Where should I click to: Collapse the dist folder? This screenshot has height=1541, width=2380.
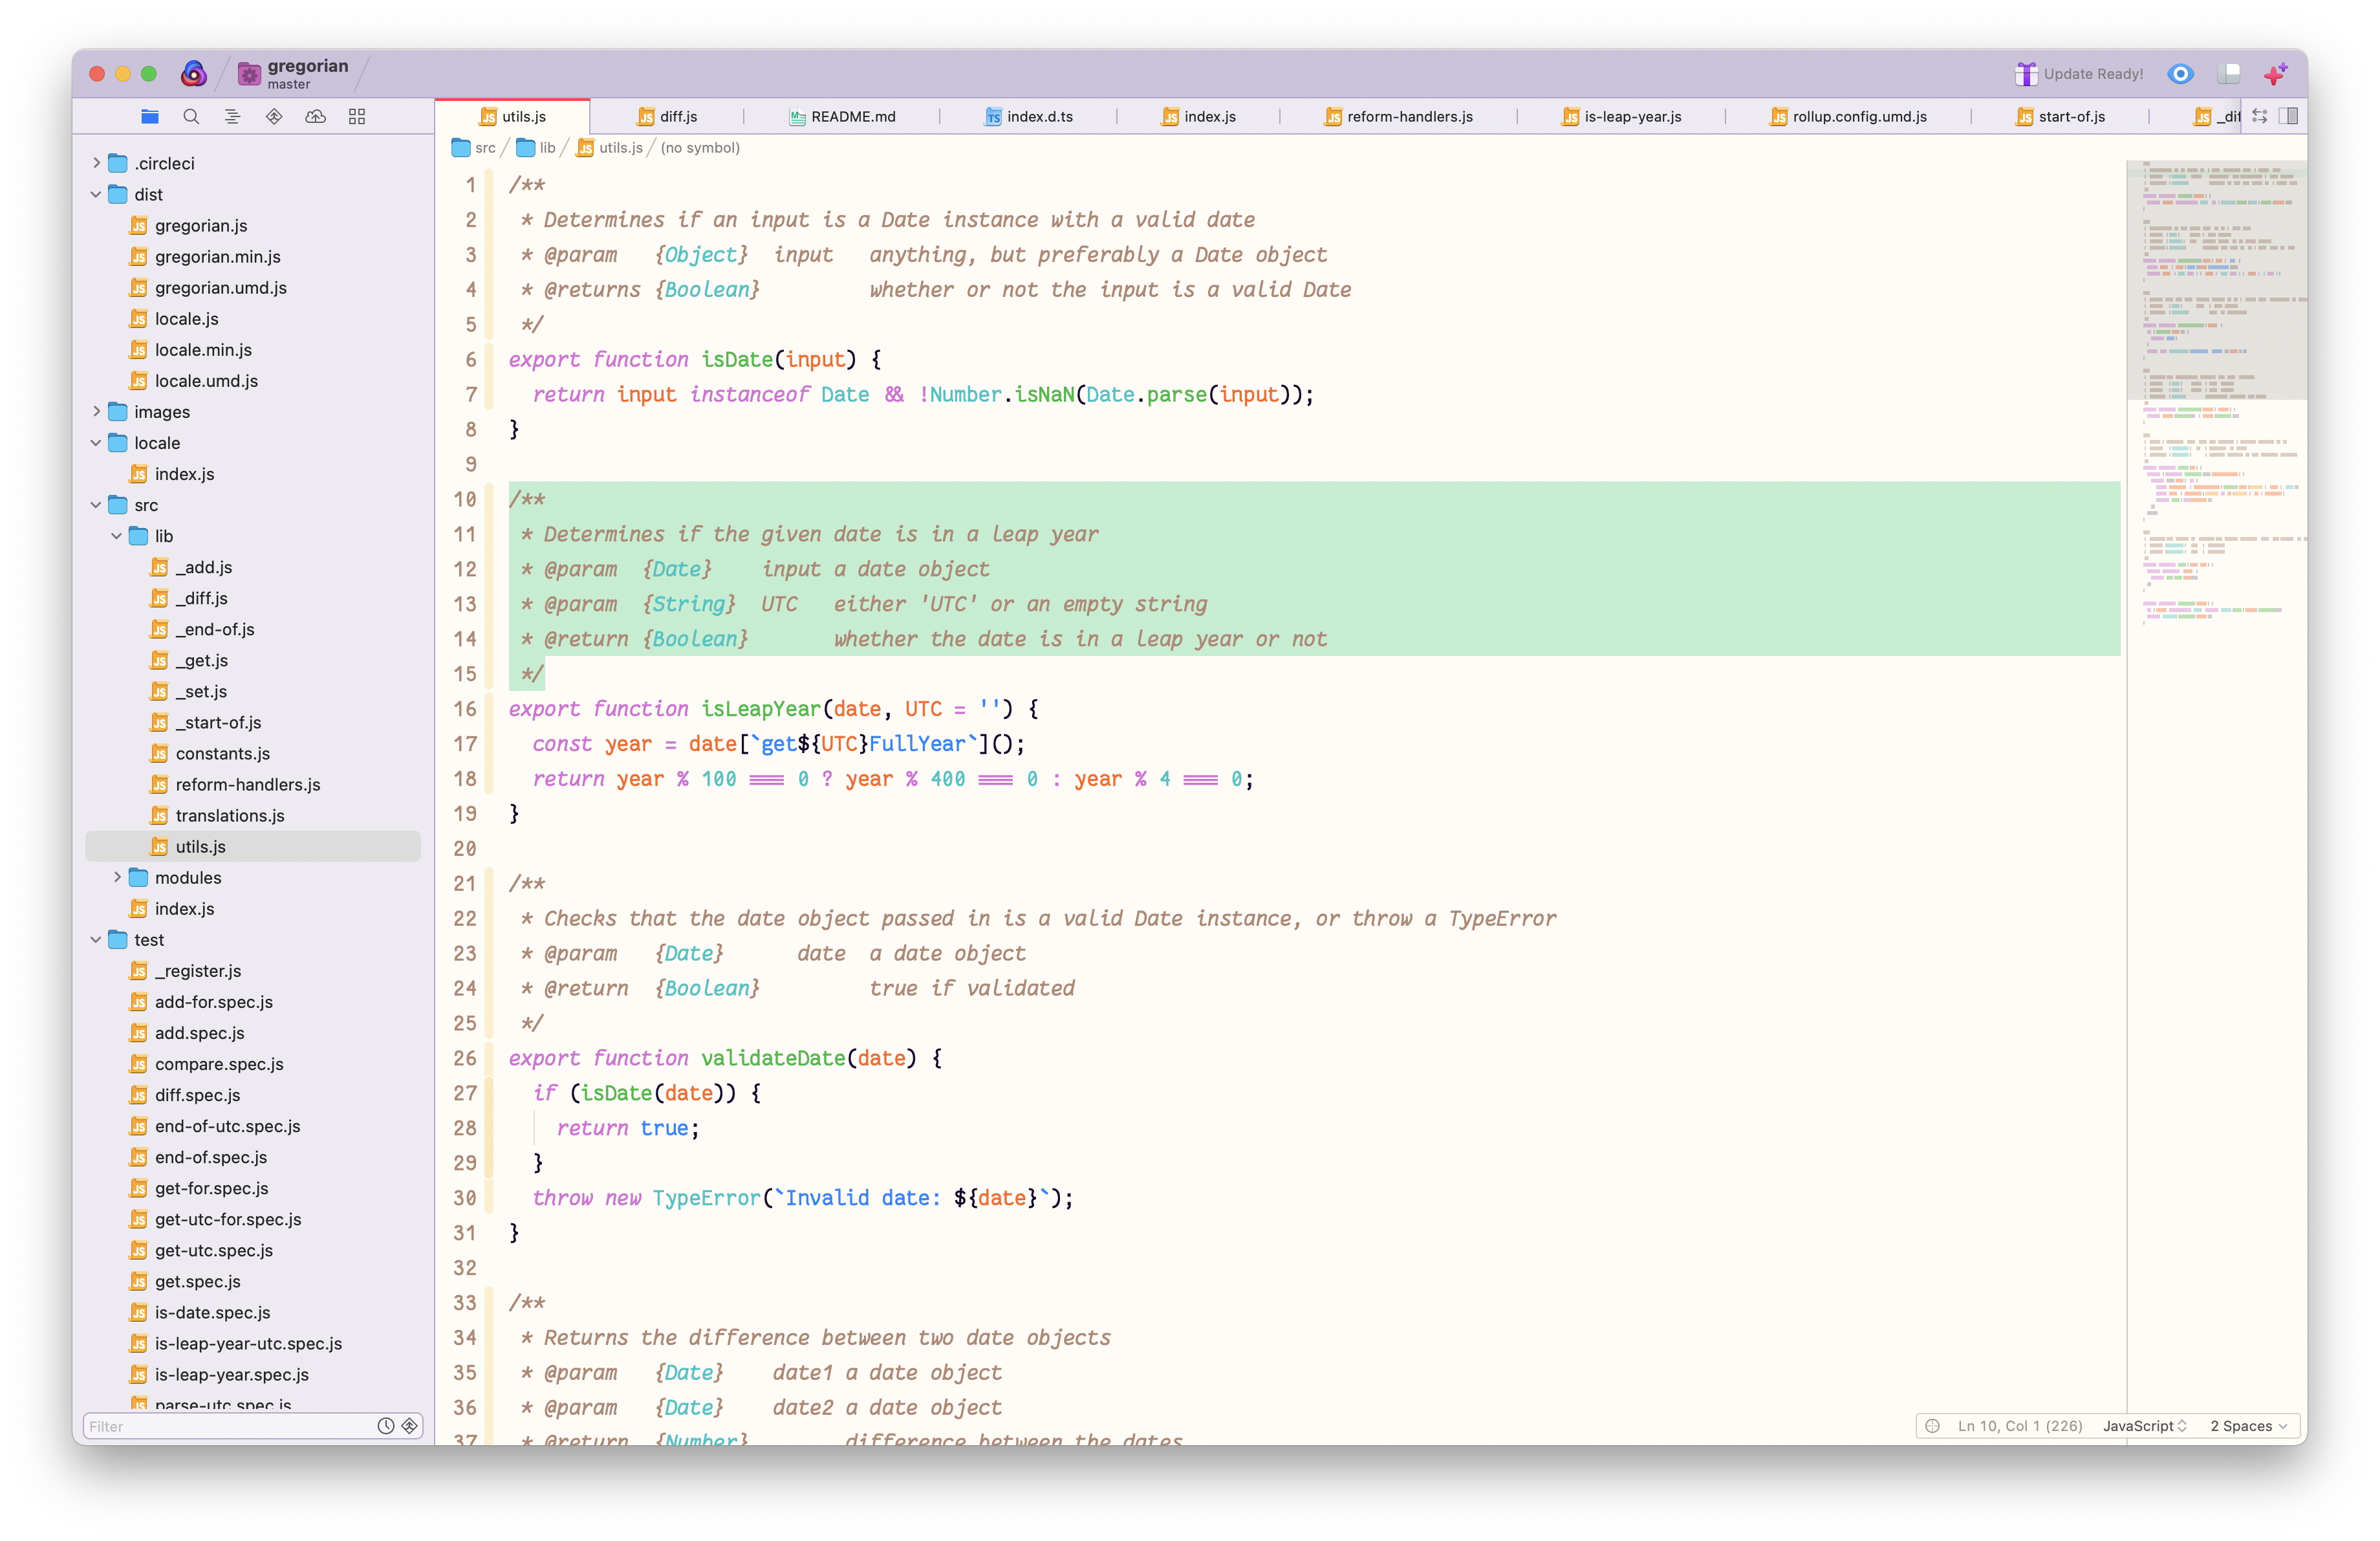97,194
